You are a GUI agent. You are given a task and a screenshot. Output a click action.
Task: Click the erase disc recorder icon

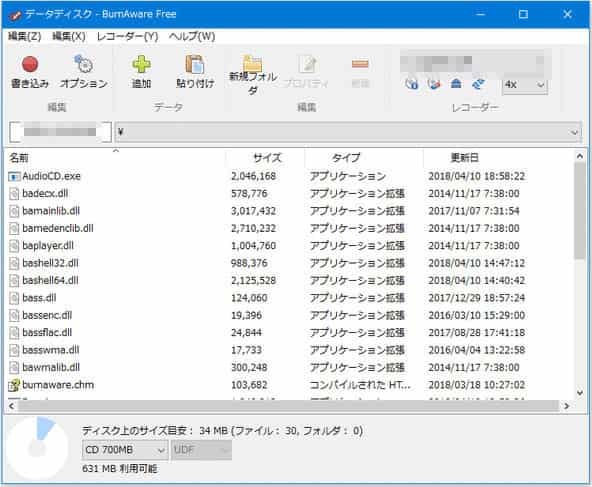pos(434,84)
